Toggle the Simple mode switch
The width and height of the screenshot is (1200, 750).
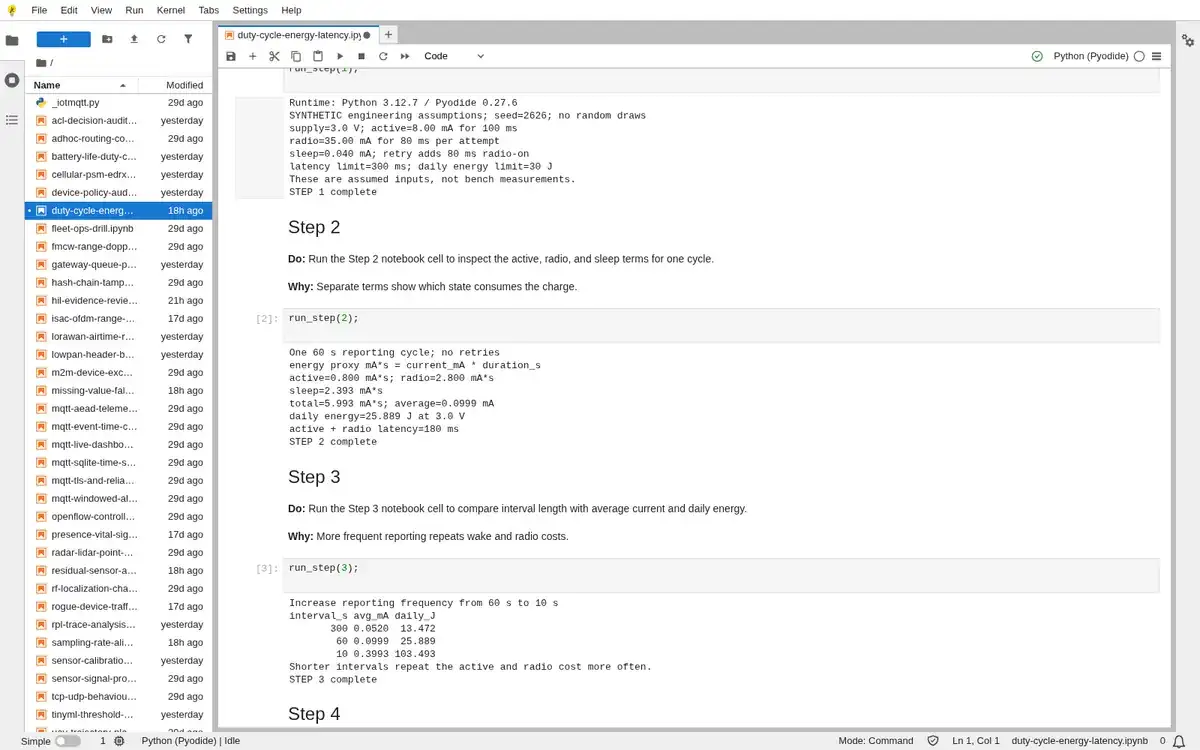(67, 741)
